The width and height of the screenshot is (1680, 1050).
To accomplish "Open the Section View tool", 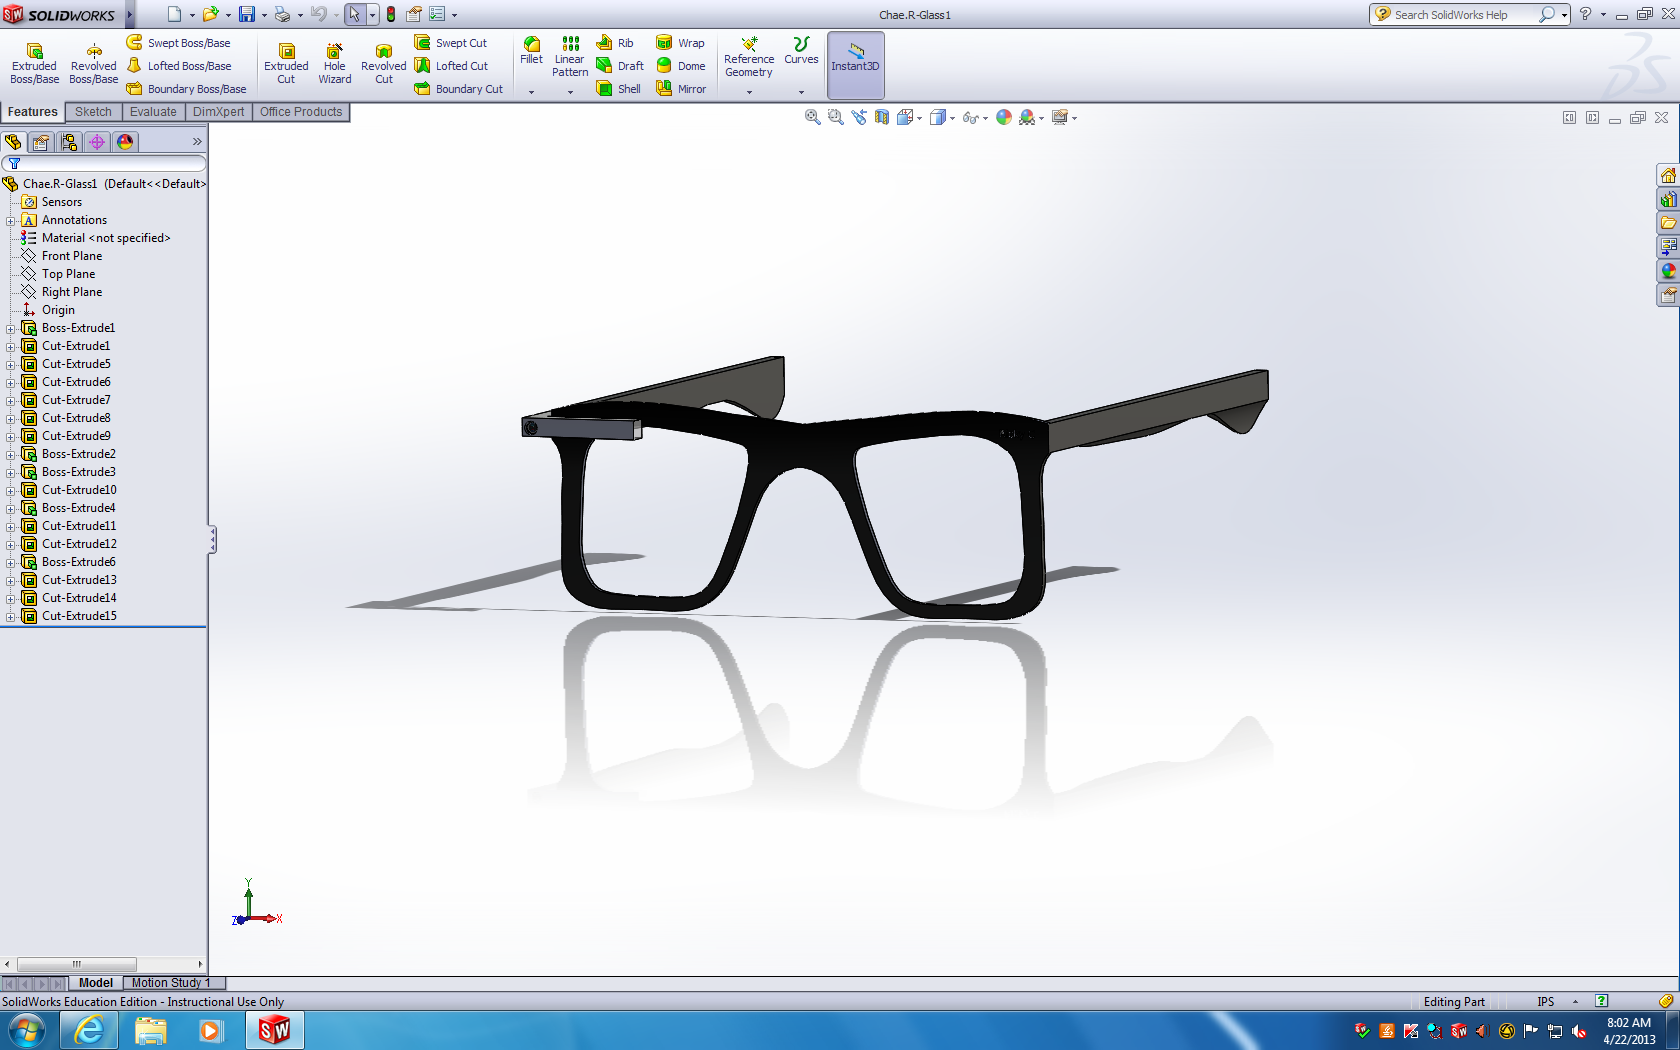I will [881, 117].
